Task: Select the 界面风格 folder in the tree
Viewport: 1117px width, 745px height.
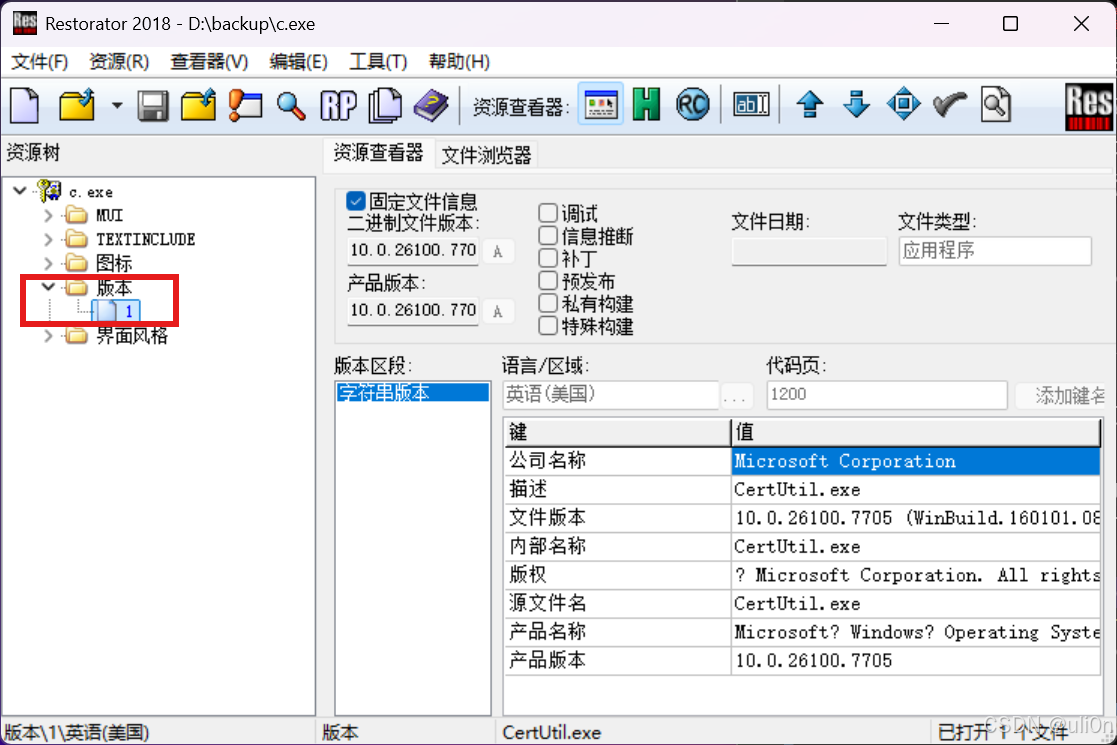Action: click(132, 335)
